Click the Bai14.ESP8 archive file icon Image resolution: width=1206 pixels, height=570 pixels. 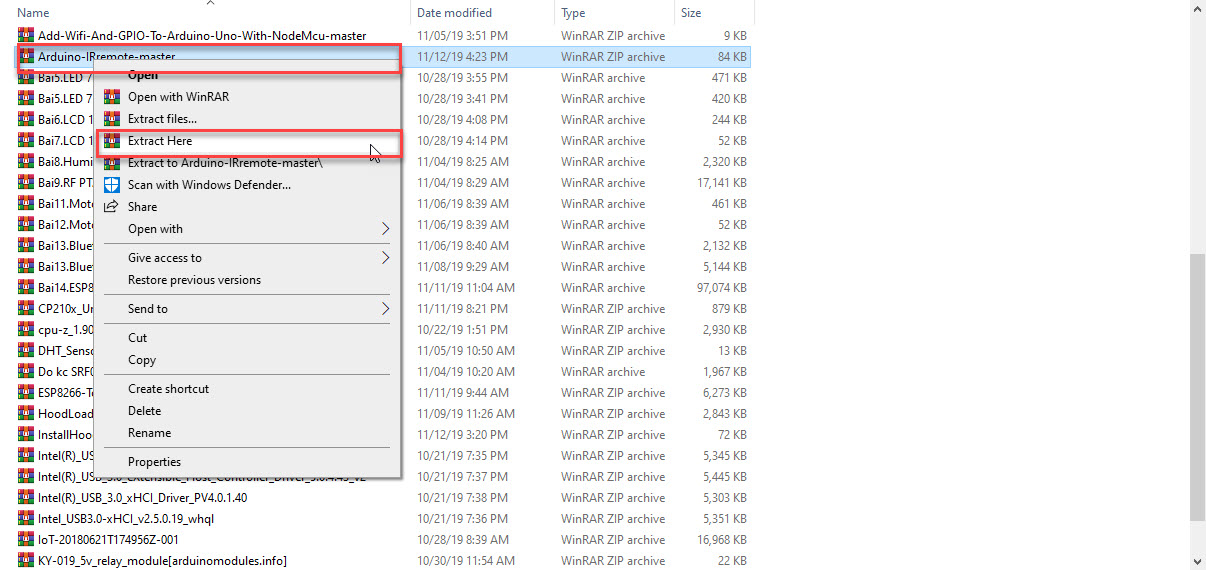tap(26, 288)
